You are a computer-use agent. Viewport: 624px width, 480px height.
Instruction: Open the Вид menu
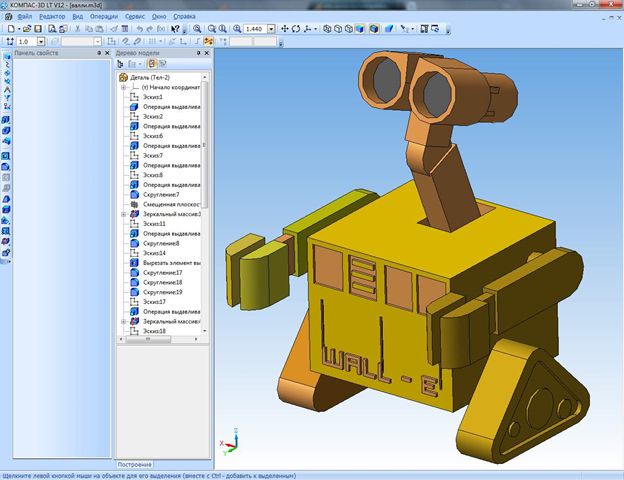[78, 17]
